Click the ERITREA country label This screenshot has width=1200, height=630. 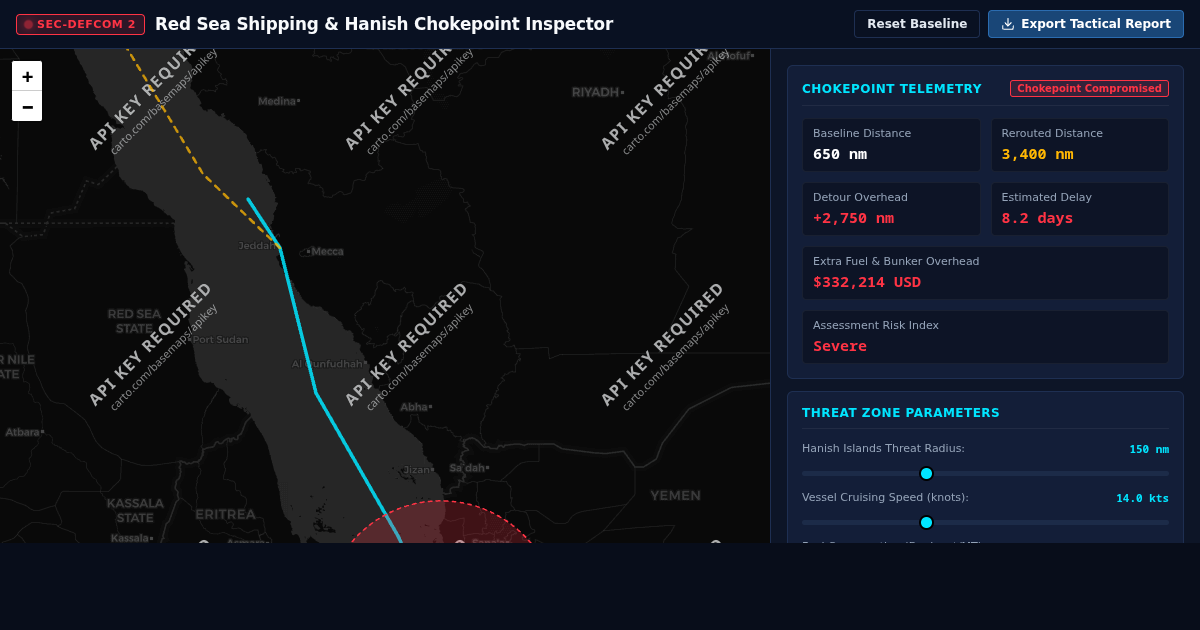click(x=225, y=514)
